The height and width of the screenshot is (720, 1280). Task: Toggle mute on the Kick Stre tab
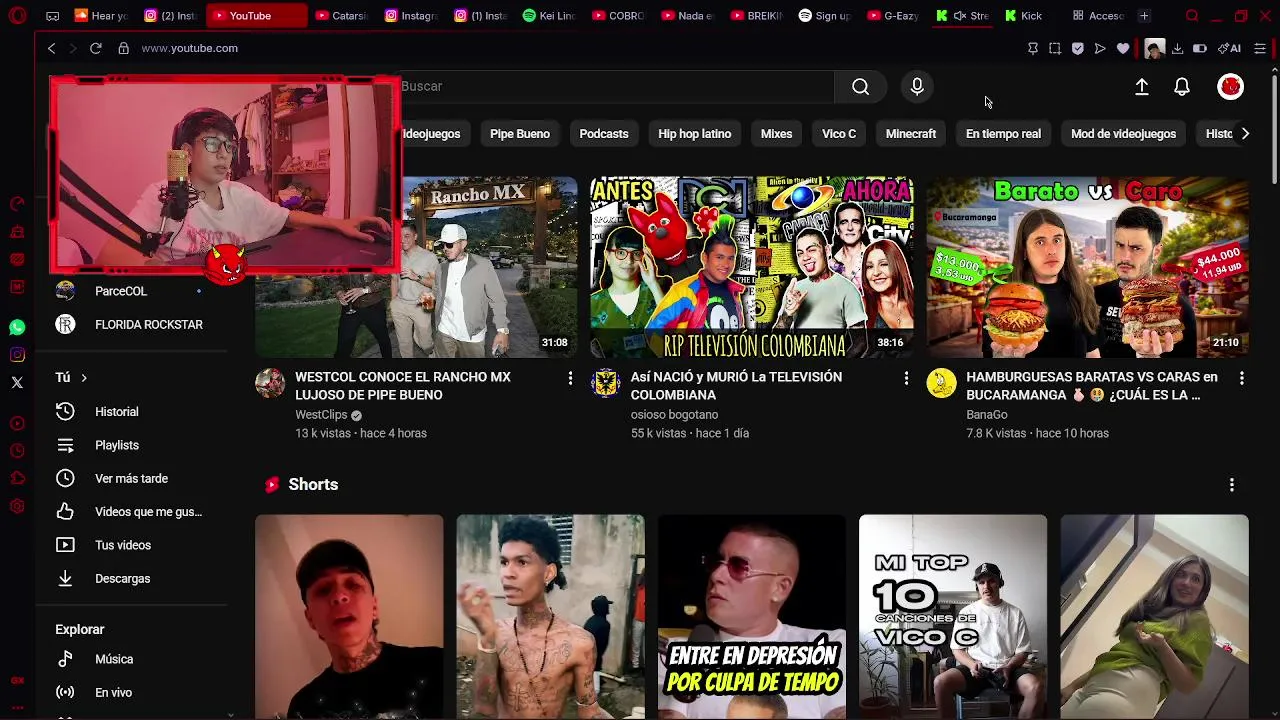[x=960, y=16]
